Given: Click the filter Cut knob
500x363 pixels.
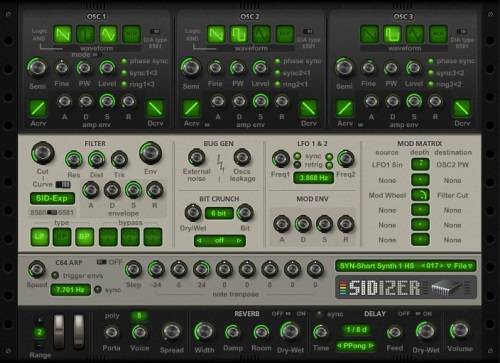Looking at the screenshot, I should coord(43,153).
